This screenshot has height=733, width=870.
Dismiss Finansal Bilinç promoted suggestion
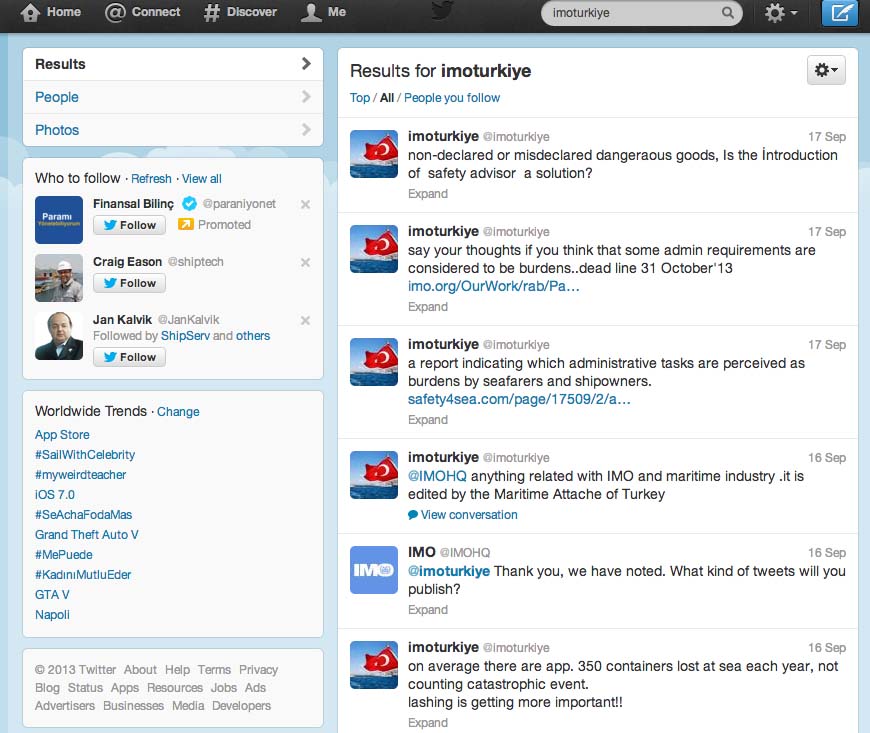pyautogui.click(x=305, y=205)
